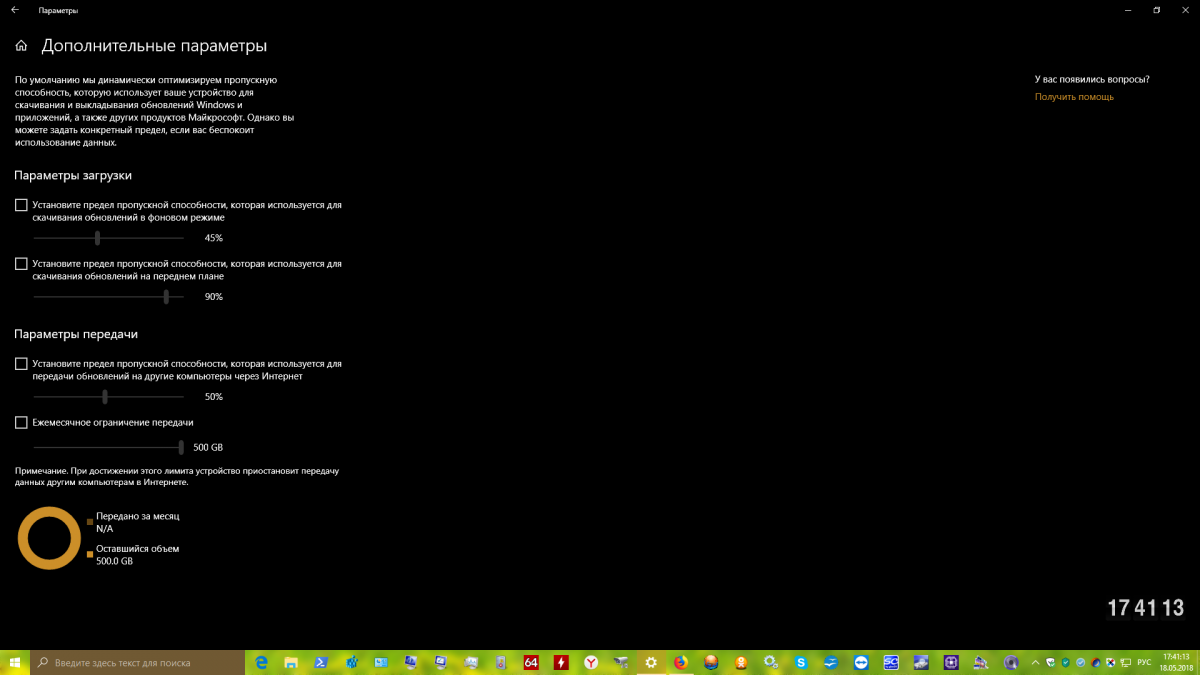Open Firefox from taskbar
Image resolution: width=1200 pixels, height=675 pixels.
click(x=681, y=662)
